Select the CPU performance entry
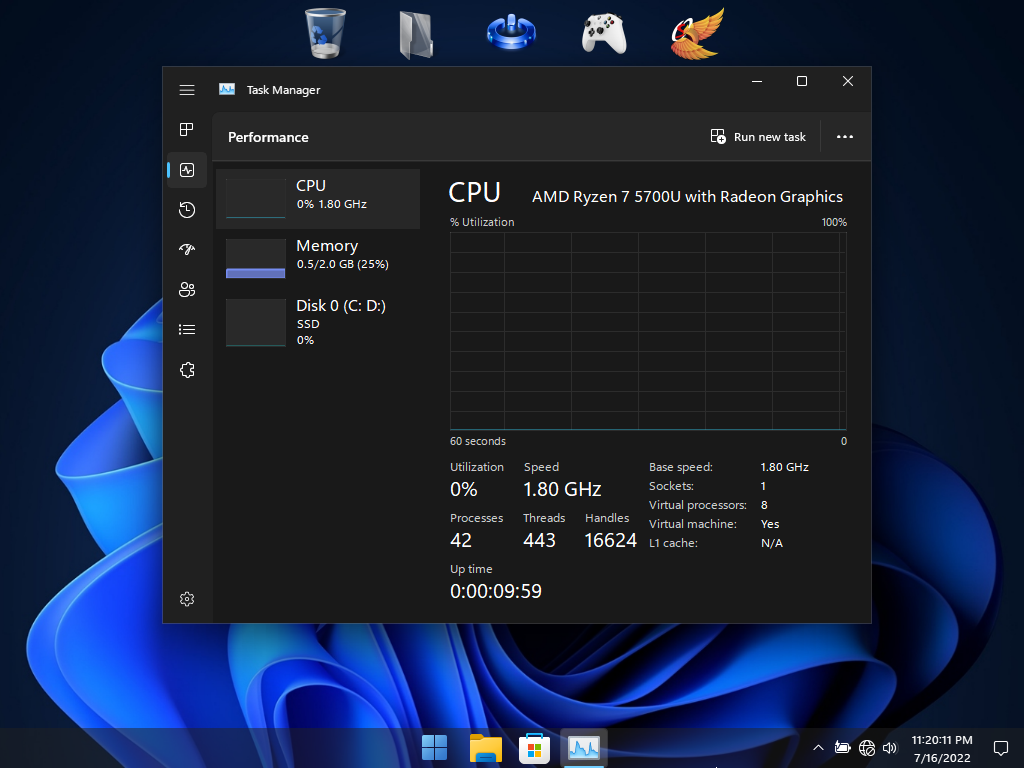 (x=318, y=199)
